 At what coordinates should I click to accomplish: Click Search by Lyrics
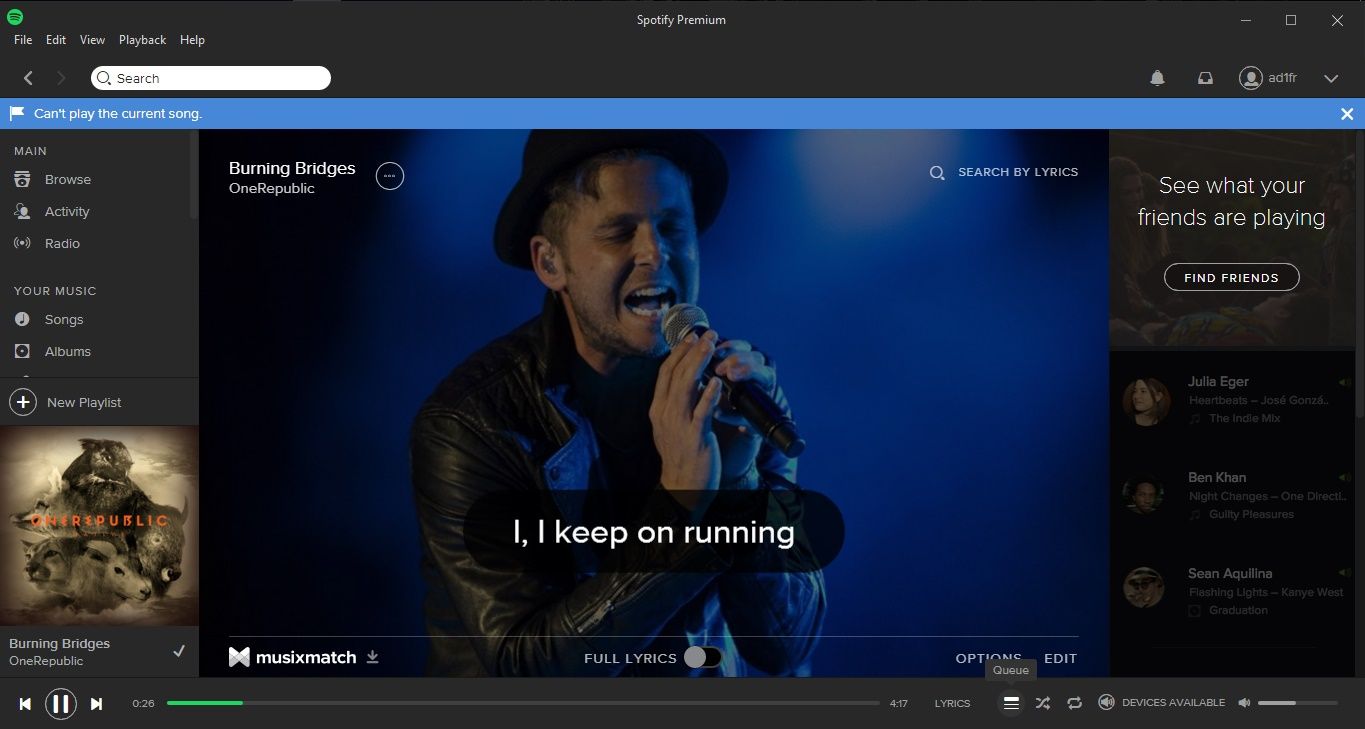click(1005, 172)
